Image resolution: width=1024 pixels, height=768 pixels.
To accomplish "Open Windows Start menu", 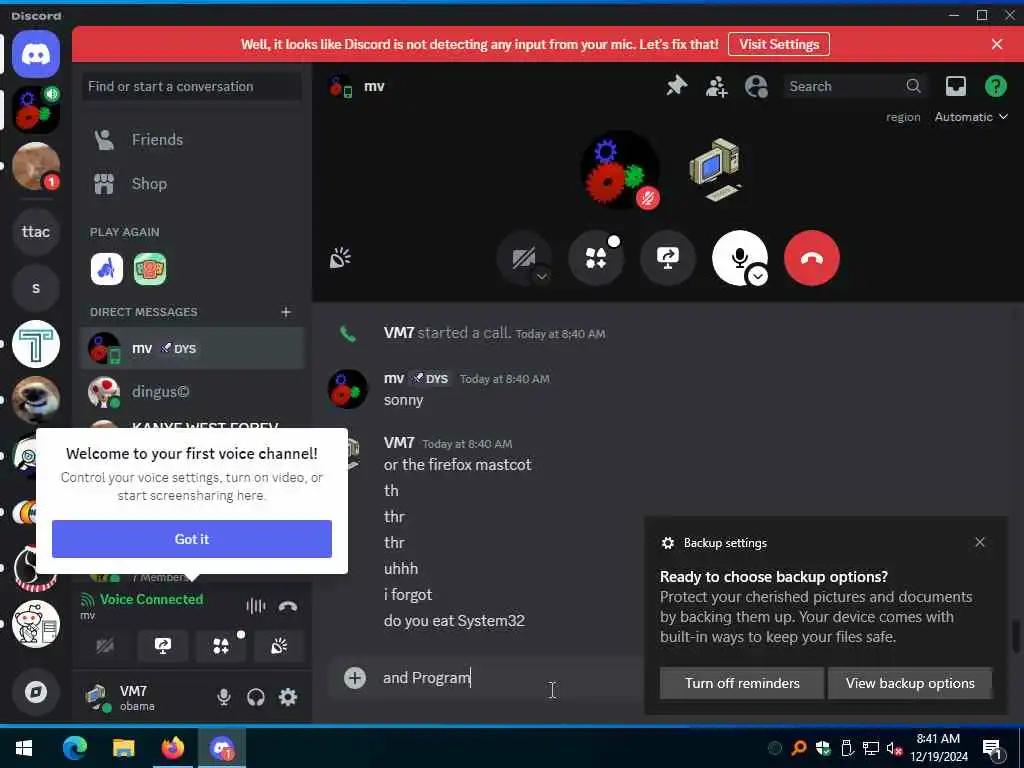I will pyautogui.click(x=24, y=748).
